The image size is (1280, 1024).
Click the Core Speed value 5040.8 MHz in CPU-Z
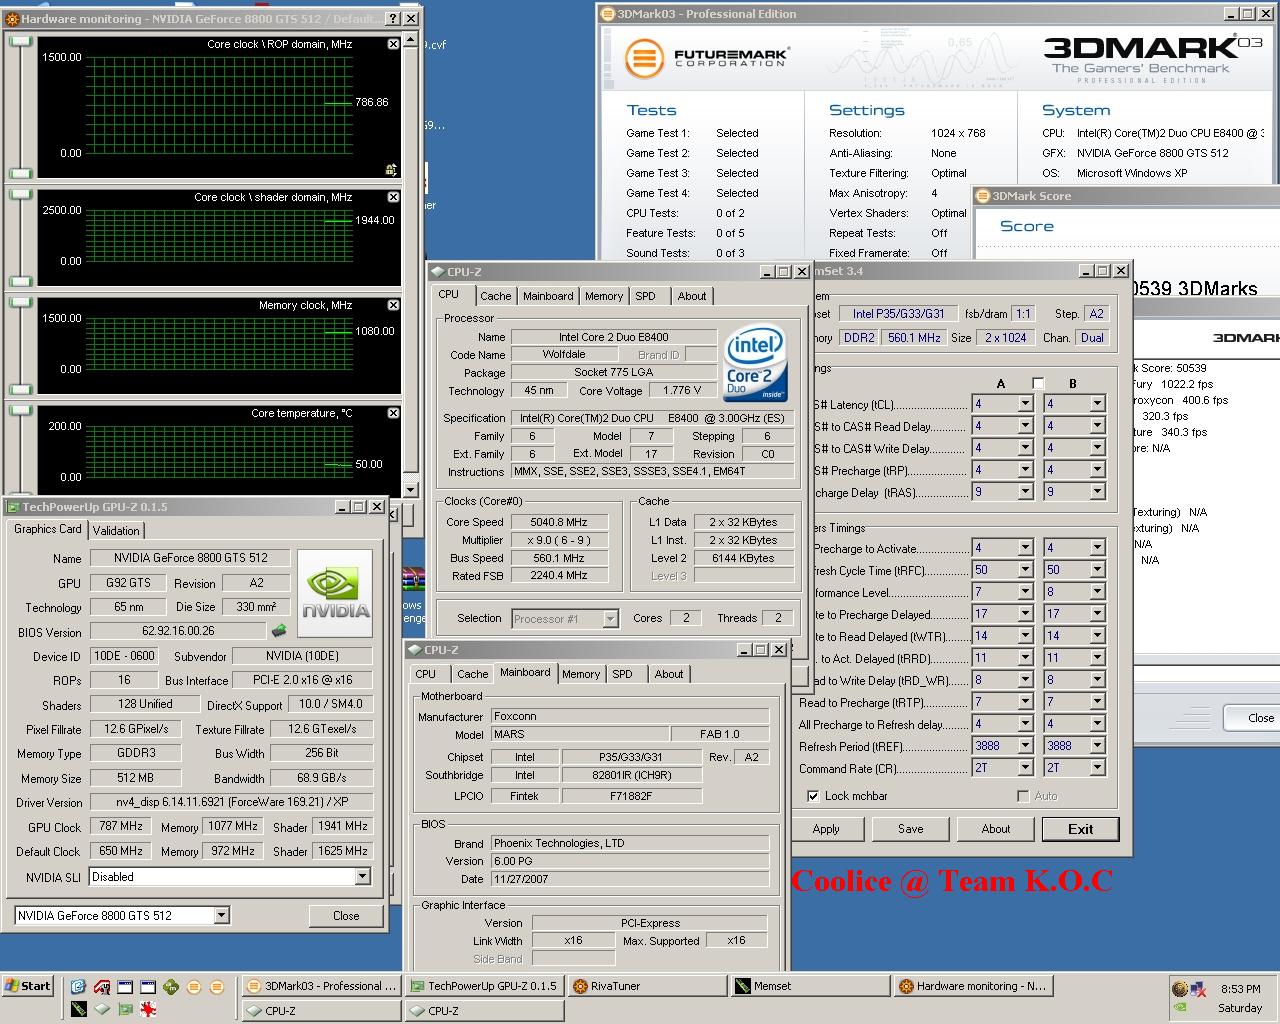pos(560,522)
